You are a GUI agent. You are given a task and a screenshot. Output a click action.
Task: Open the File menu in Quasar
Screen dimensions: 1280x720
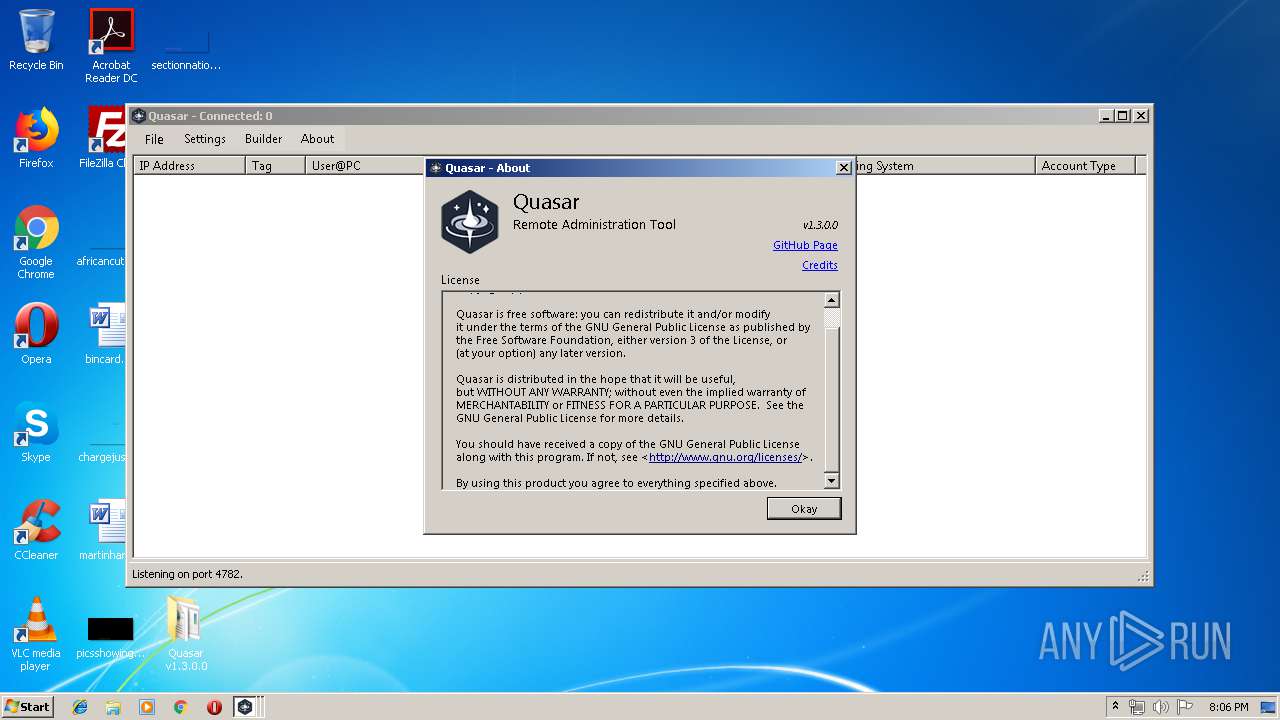click(x=154, y=139)
